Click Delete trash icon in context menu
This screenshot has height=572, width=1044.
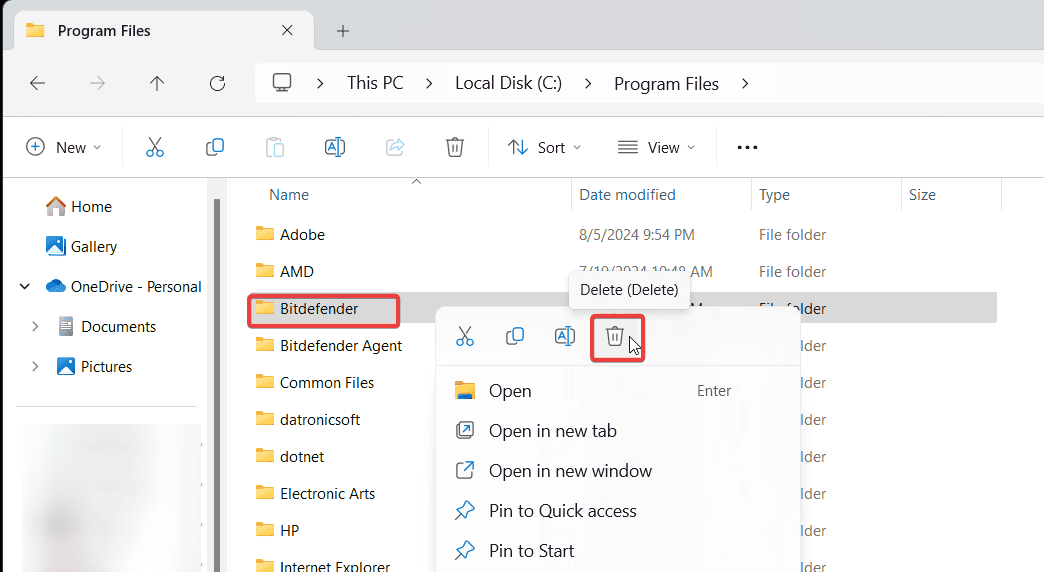tap(615, 336)
